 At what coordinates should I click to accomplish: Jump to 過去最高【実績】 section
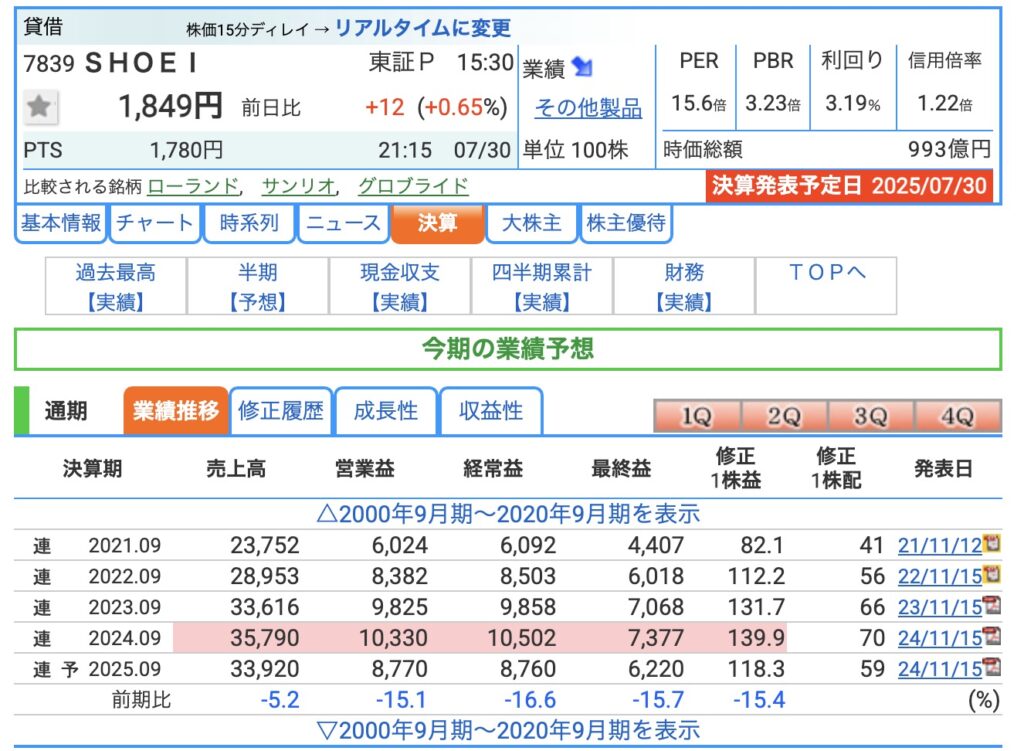(116, 286)
